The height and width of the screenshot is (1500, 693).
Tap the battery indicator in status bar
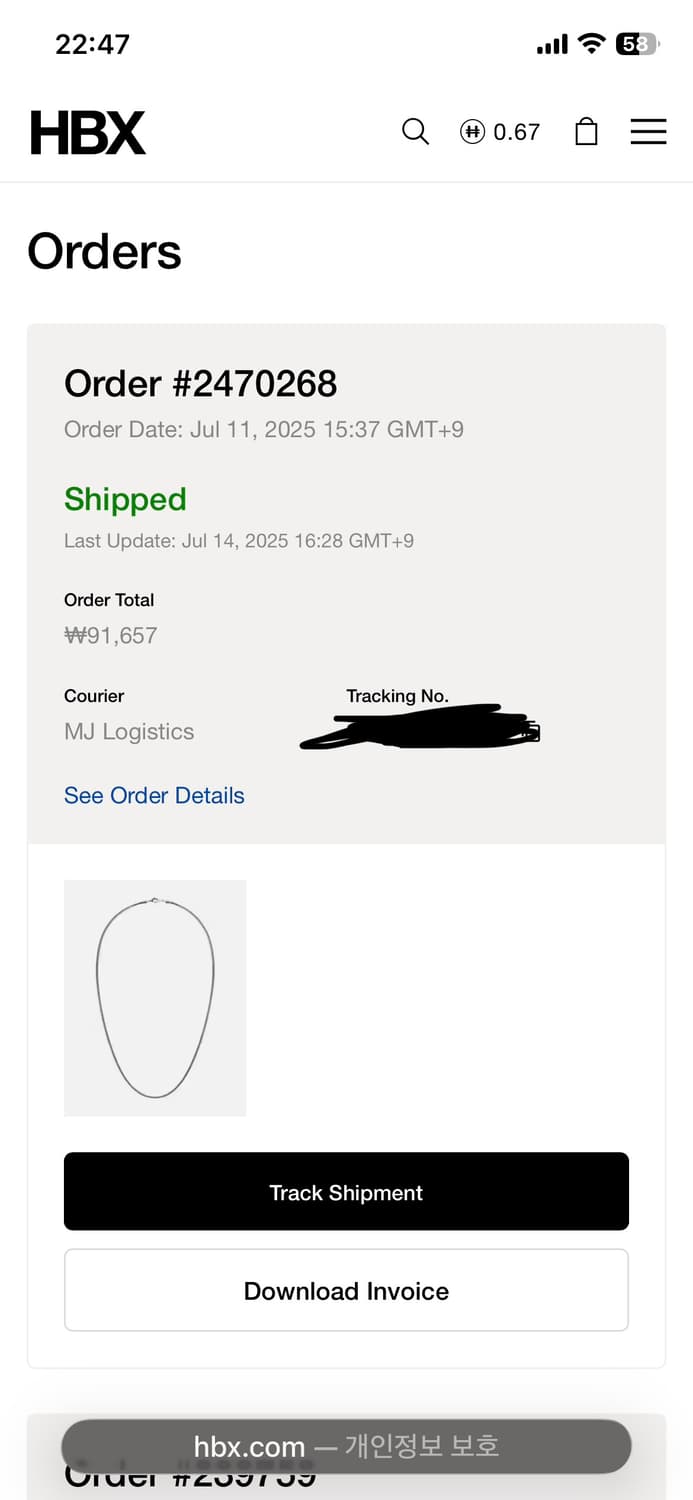[636, 44]
